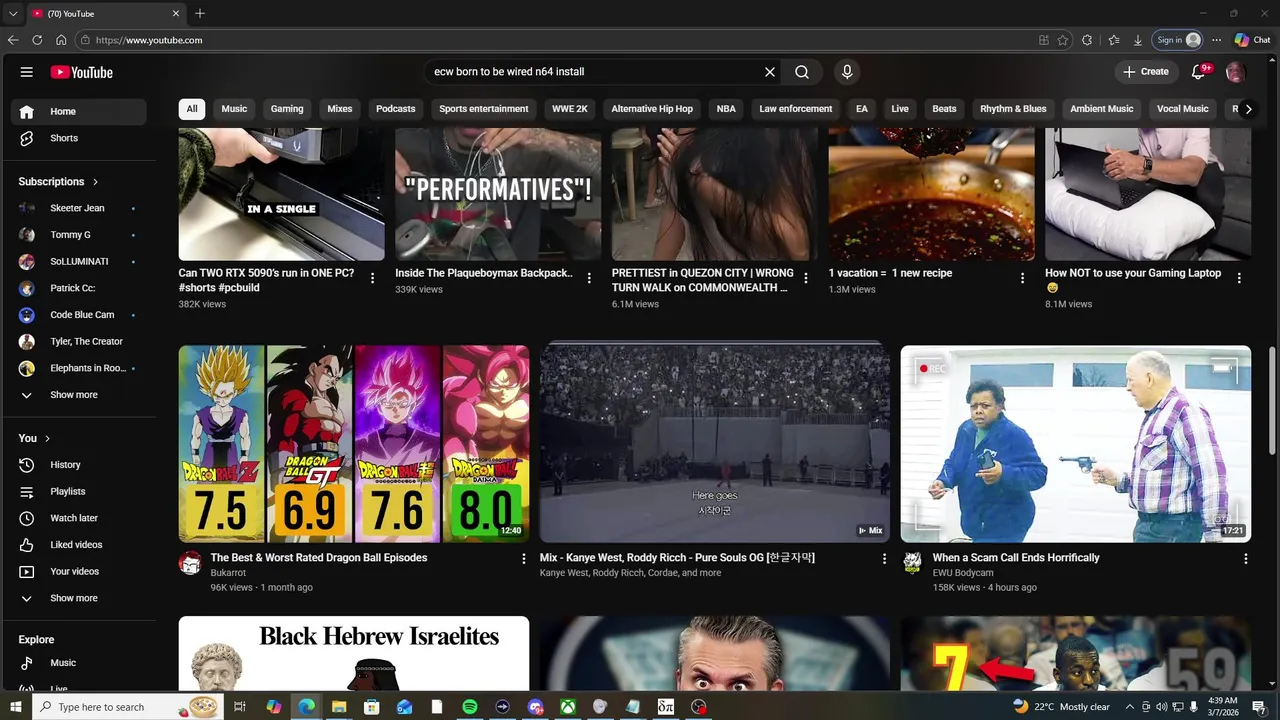
Task: Open options for Best & Worst Rated Dragon Ball
Action: 523,559
